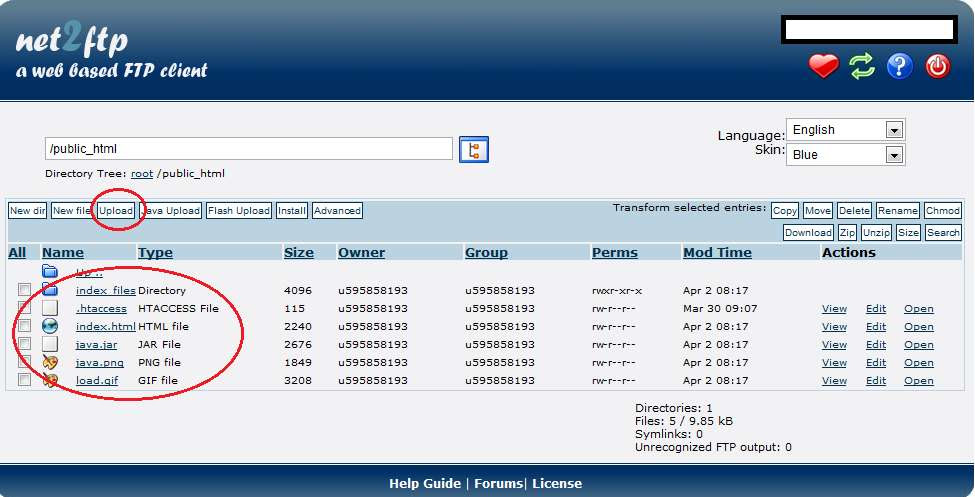Tick the checkbox for java.jar
Screen dimensions: 975x497
tap(24, 343)
